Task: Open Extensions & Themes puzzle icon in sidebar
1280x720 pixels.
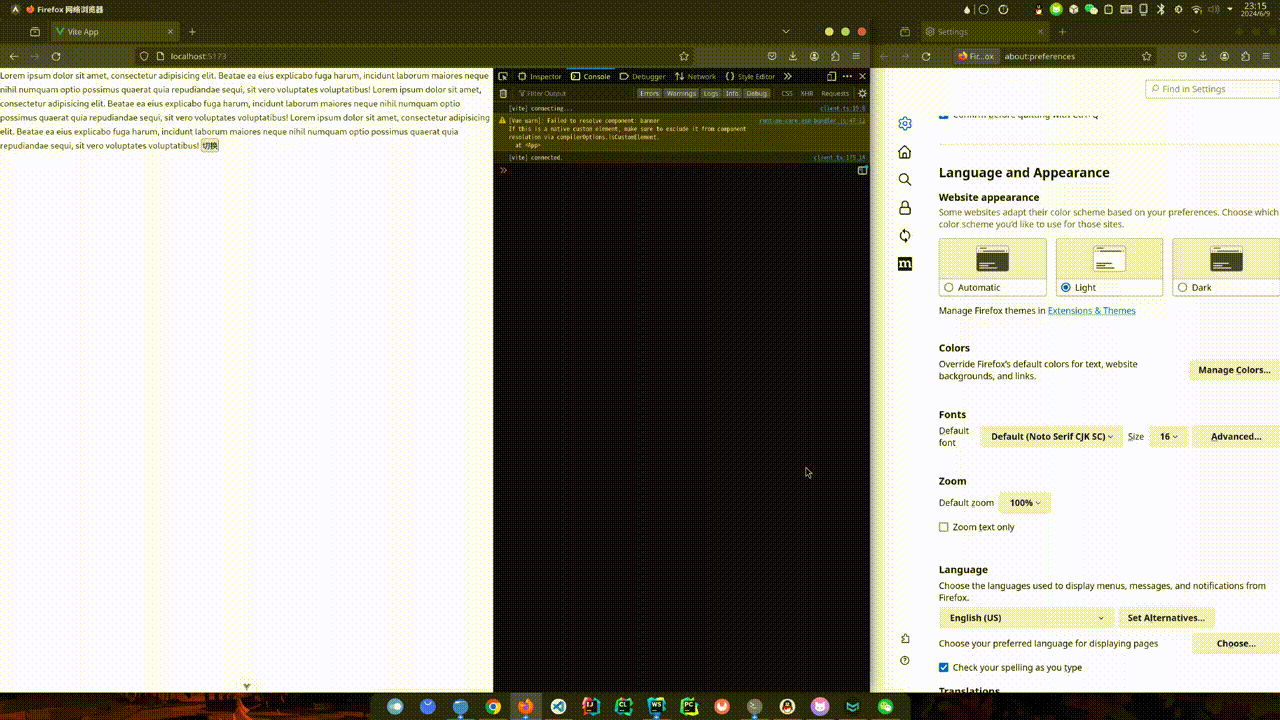Action: pyautogui.click(x=905, y=638)
